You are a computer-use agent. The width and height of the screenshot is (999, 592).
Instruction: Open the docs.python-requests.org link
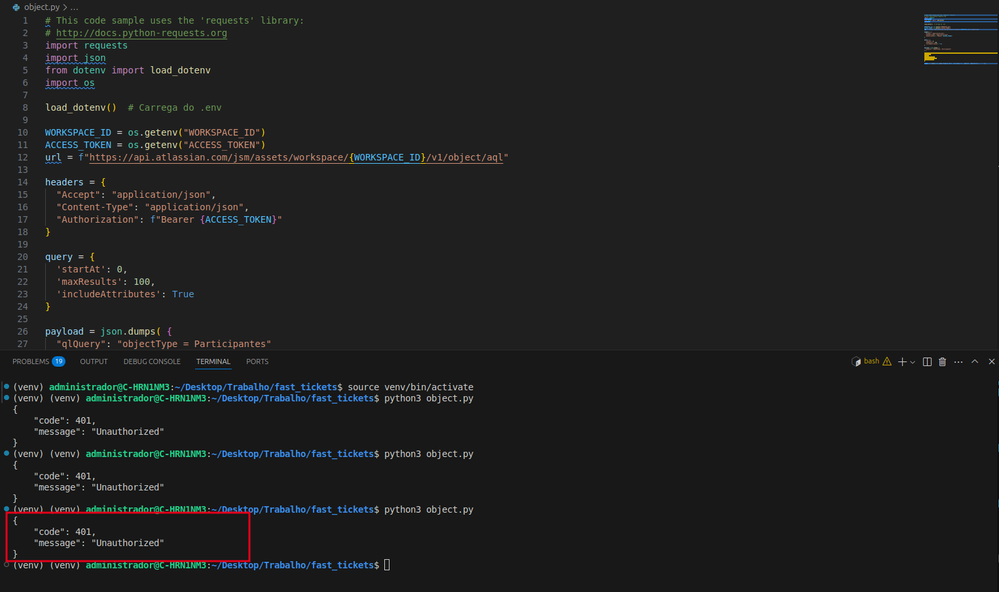[x=141, y=33]
